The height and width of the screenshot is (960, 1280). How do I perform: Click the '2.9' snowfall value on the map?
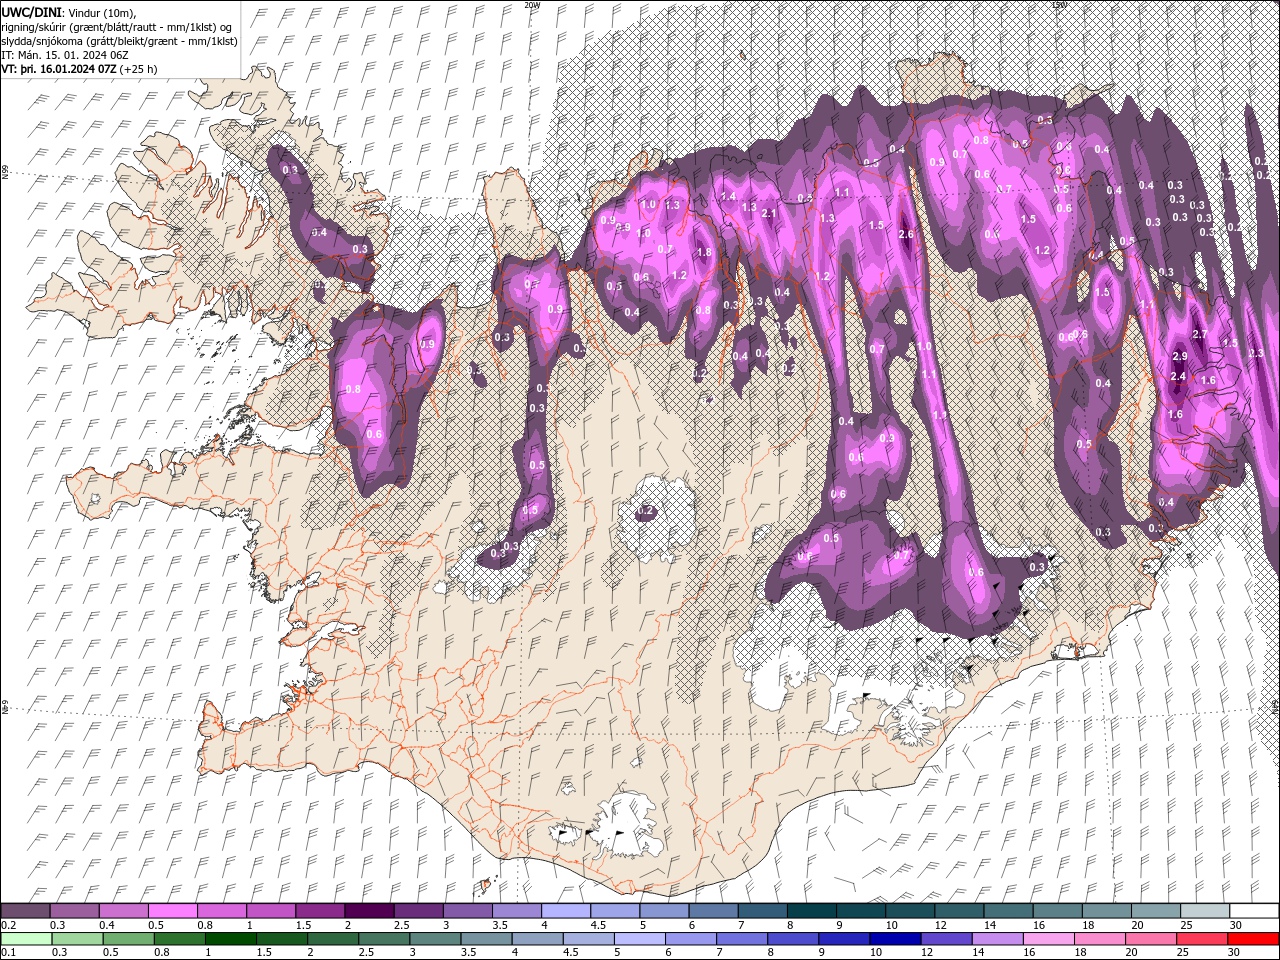[1179, 356]
